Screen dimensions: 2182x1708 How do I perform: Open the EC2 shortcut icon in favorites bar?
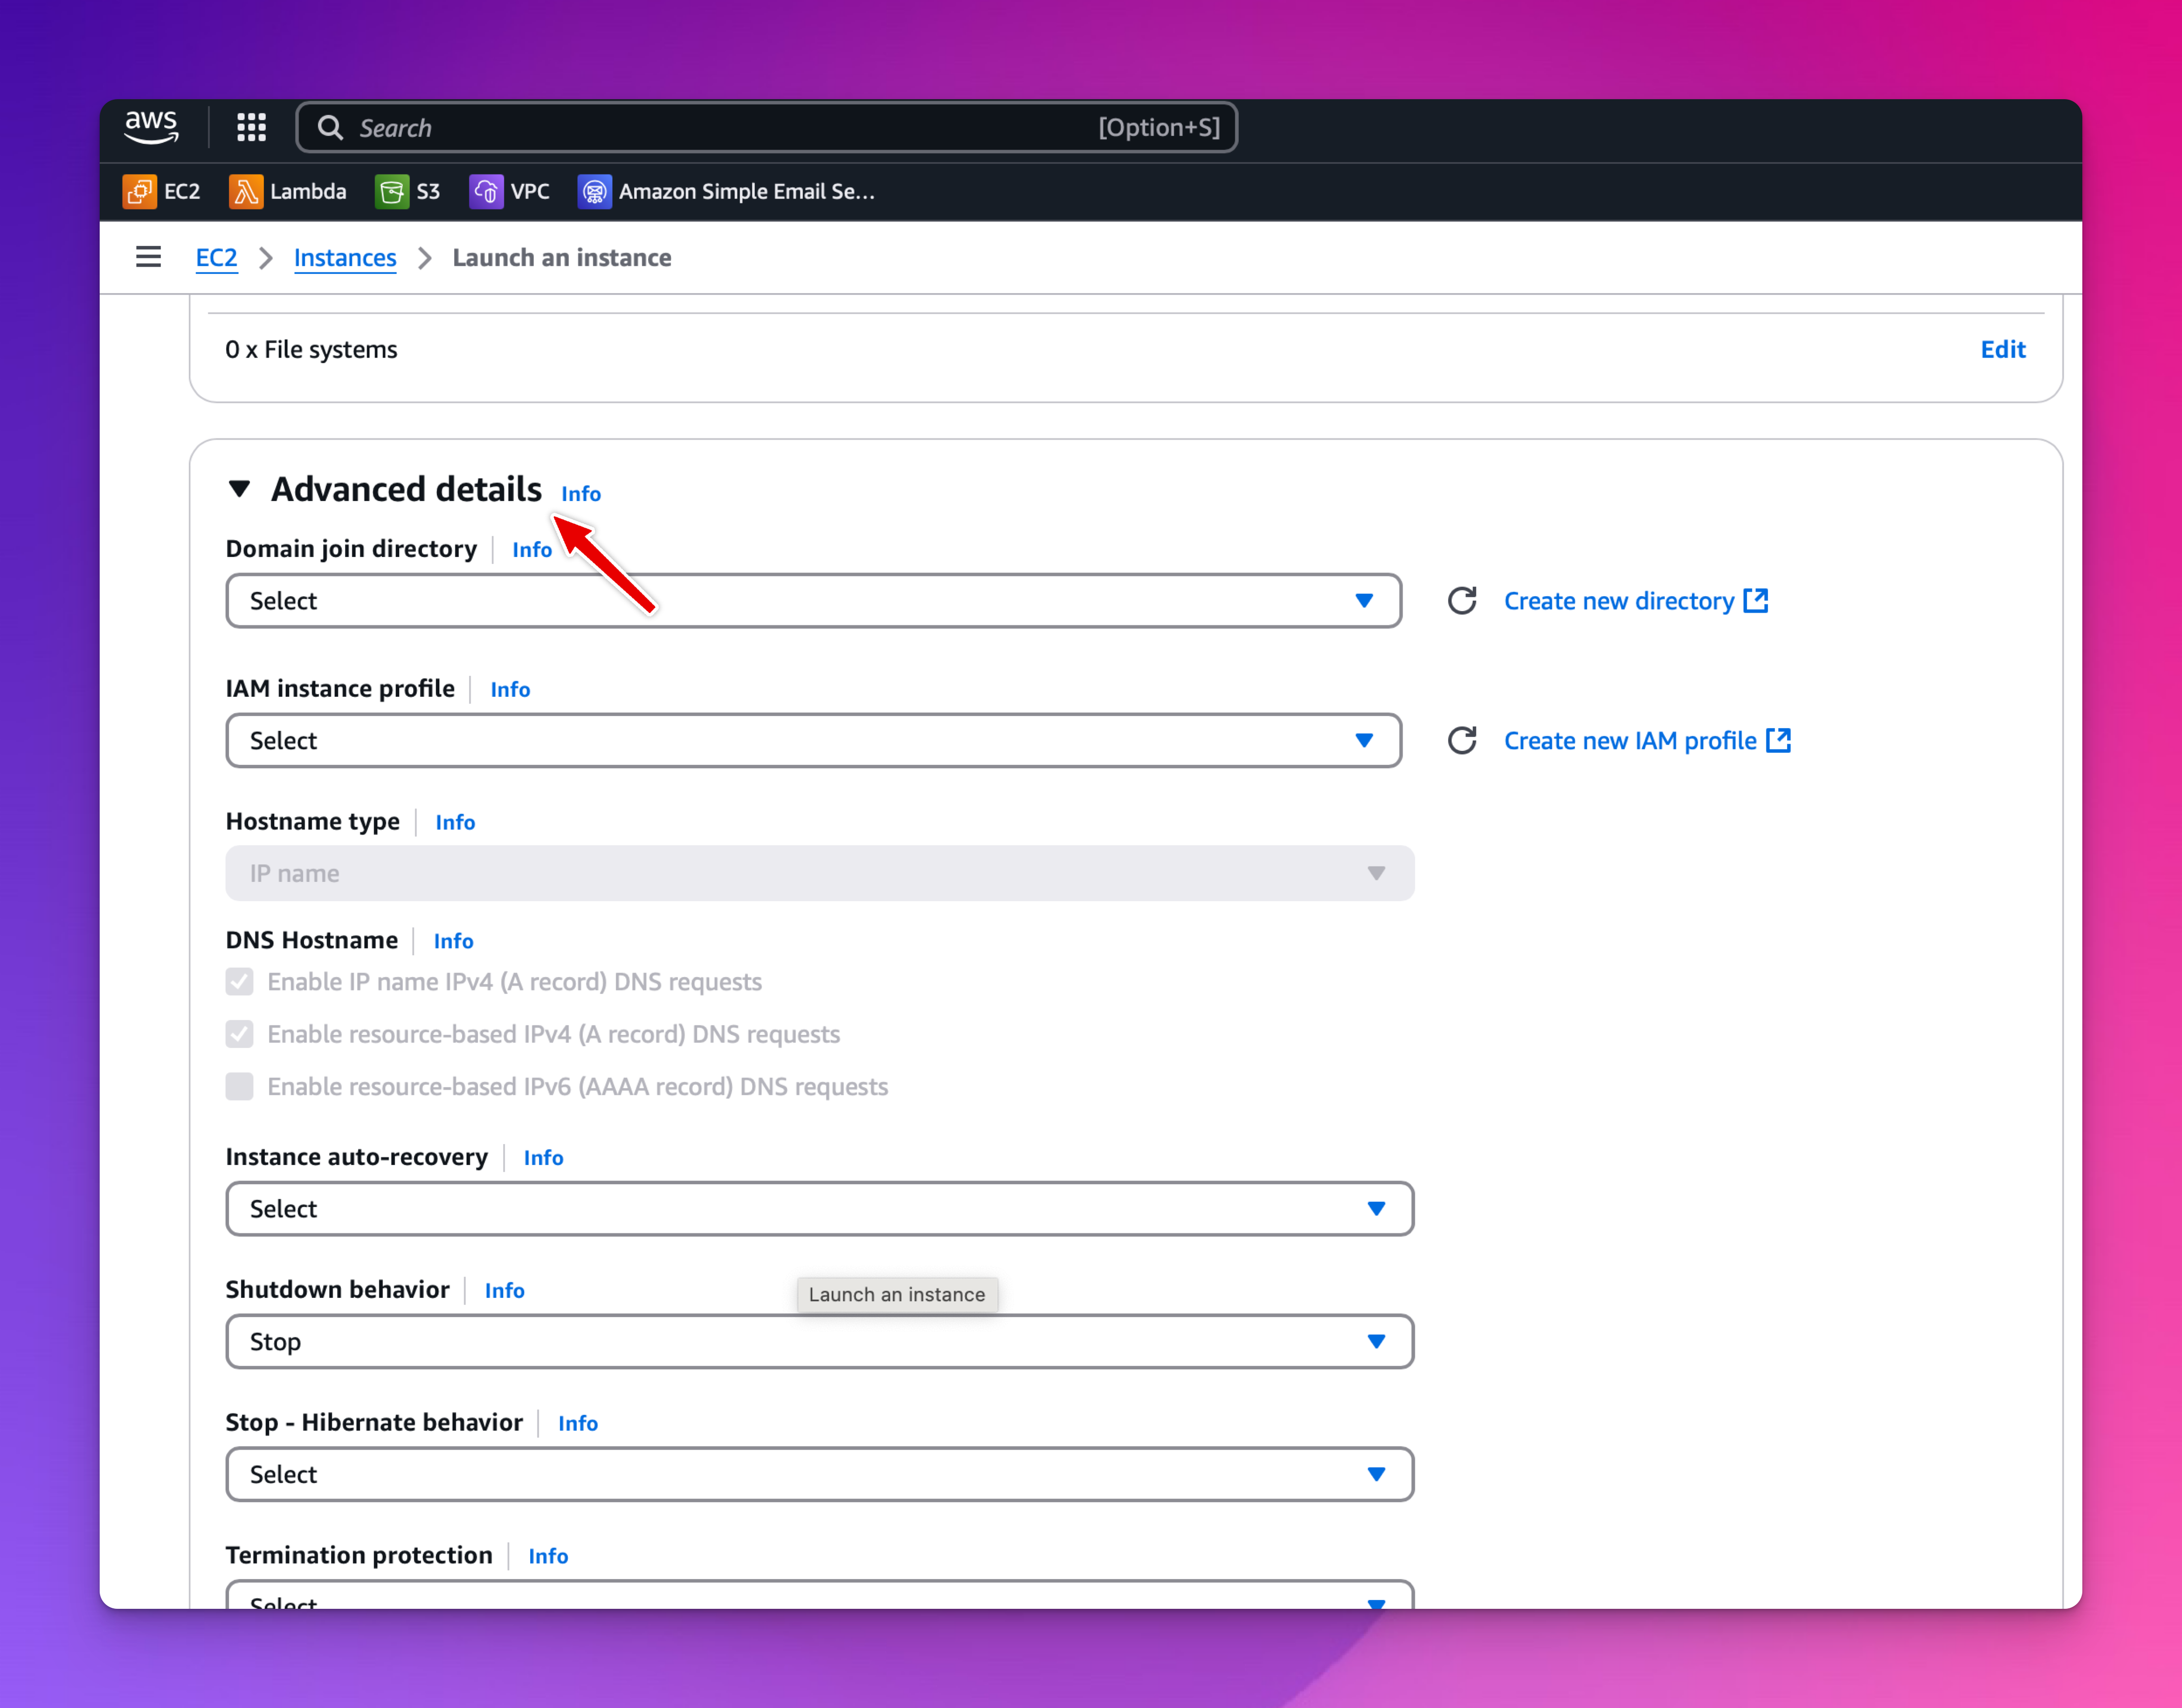coord(139,191)
